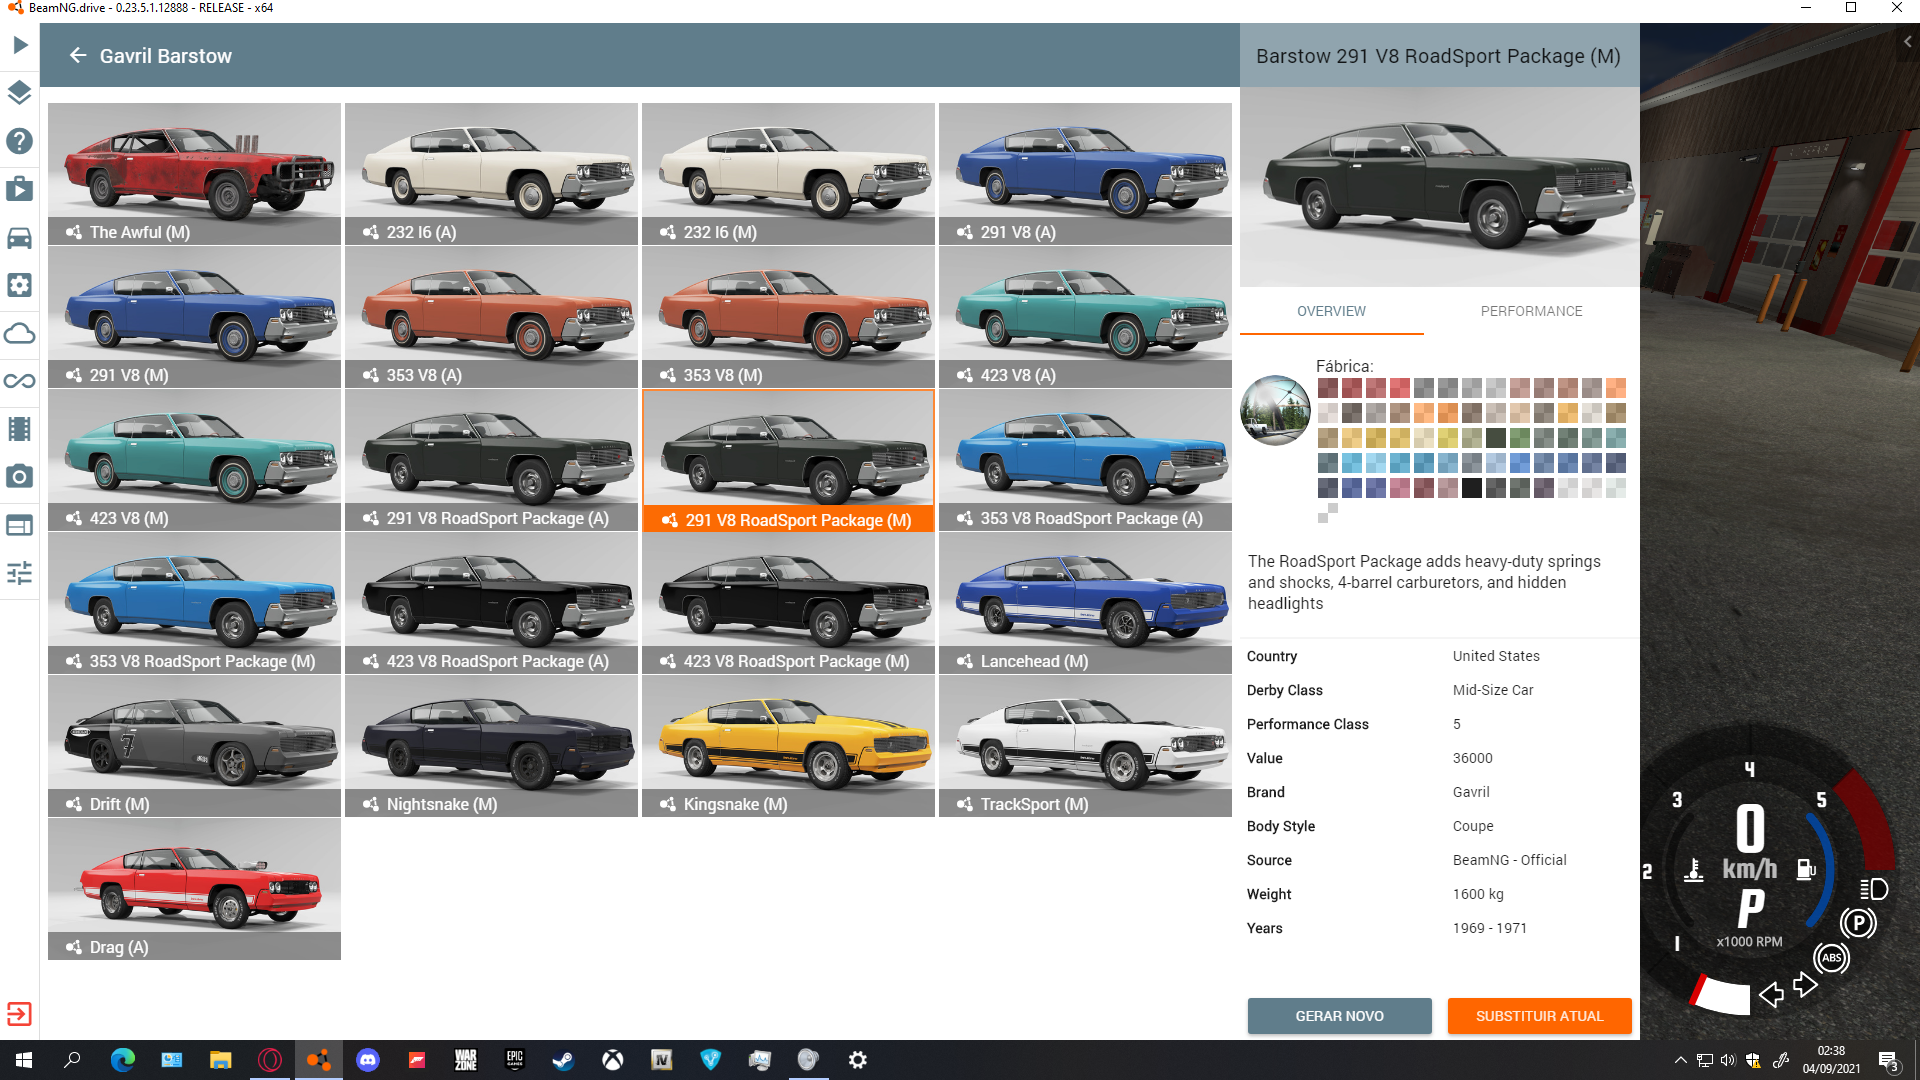Viewport: 1920px width, 1080px height.
Task: Switch to the PERFORMANCE tab
Action: coord(1531,311)
